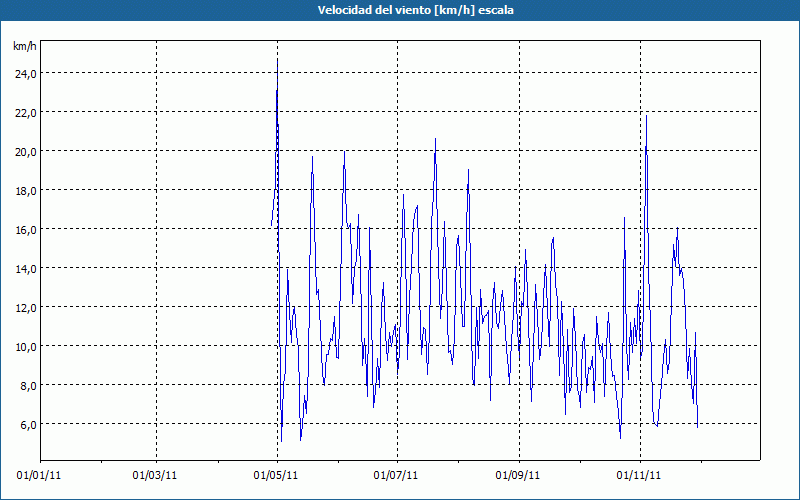Select the 24,0 y-axis label
Viewport: 800px width, 500px height.
click(x=26, y=74)
